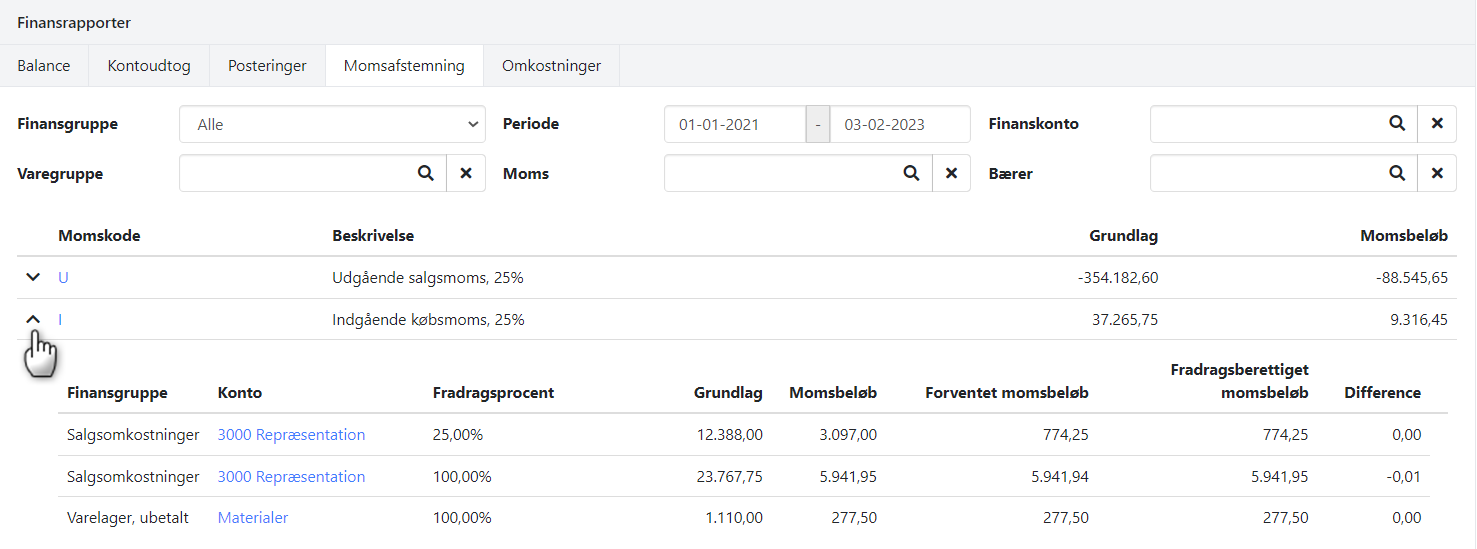Switch to the Balance tab
This screenshot has width=1477, height=549.
[44, 66]
